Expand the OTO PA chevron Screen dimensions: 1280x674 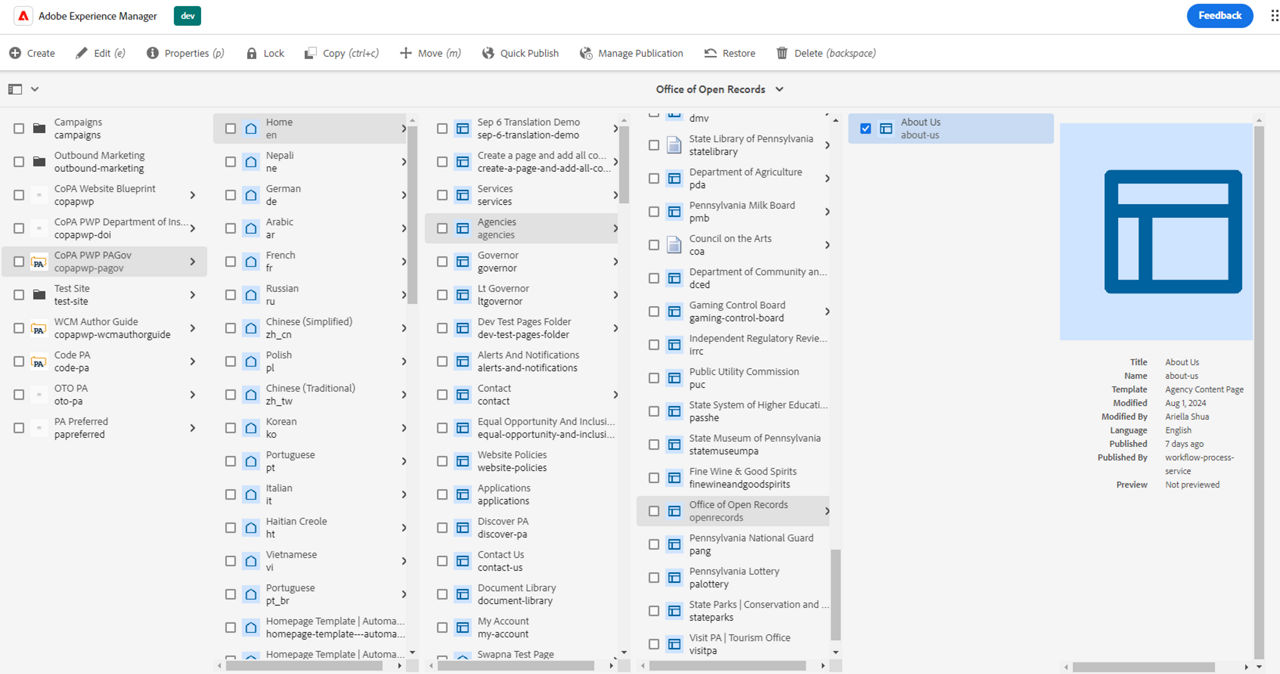pyautogui.click(x=193, y=395)
